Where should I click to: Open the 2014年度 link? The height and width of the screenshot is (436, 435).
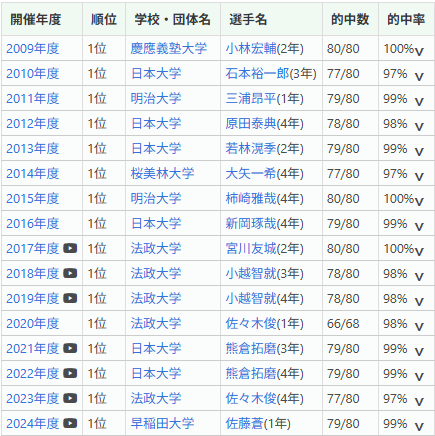(x=33, y=174)
